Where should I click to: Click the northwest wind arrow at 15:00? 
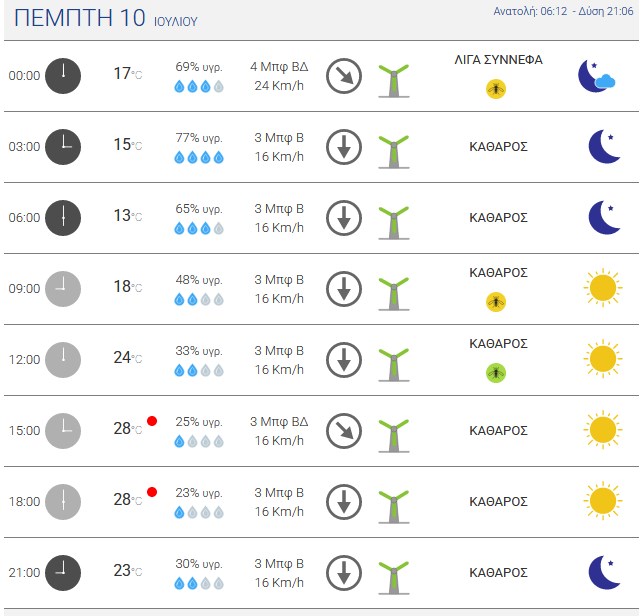(344, 431)
